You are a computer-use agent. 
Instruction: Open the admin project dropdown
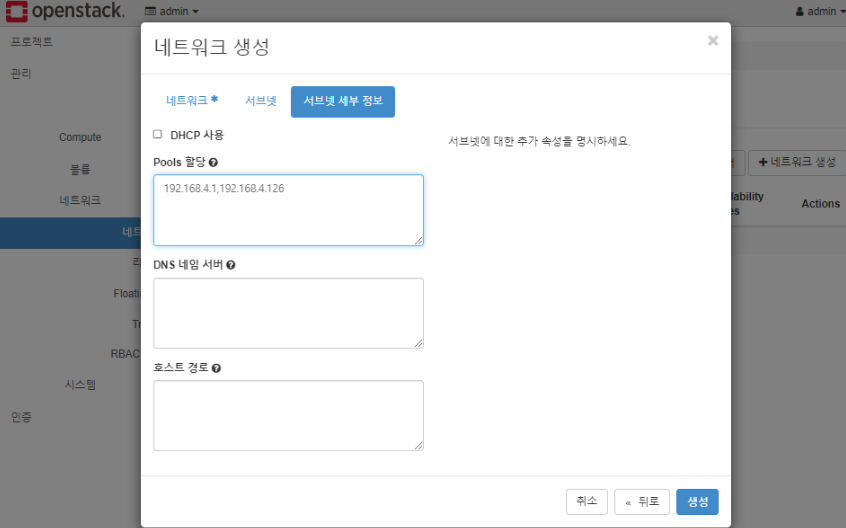pyautogui.click(x=172, y=11)
